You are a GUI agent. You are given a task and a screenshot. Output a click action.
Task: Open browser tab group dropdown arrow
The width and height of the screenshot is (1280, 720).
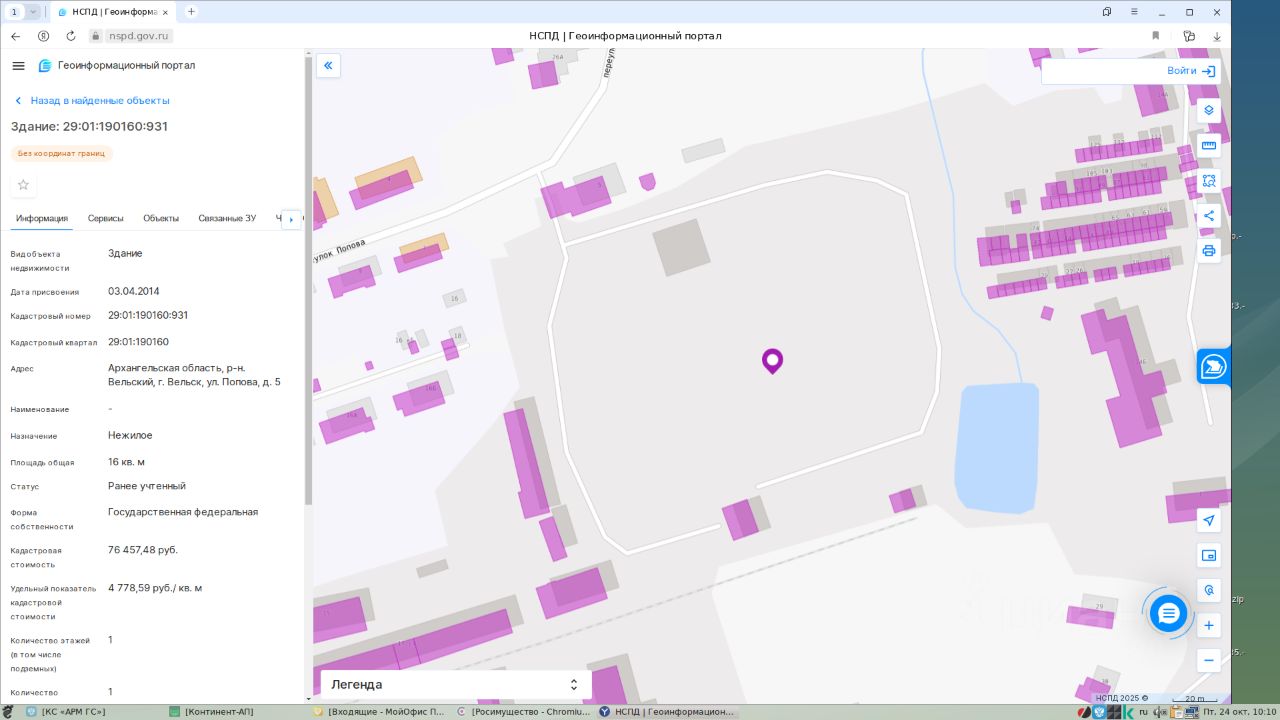(x=33, y=12)
